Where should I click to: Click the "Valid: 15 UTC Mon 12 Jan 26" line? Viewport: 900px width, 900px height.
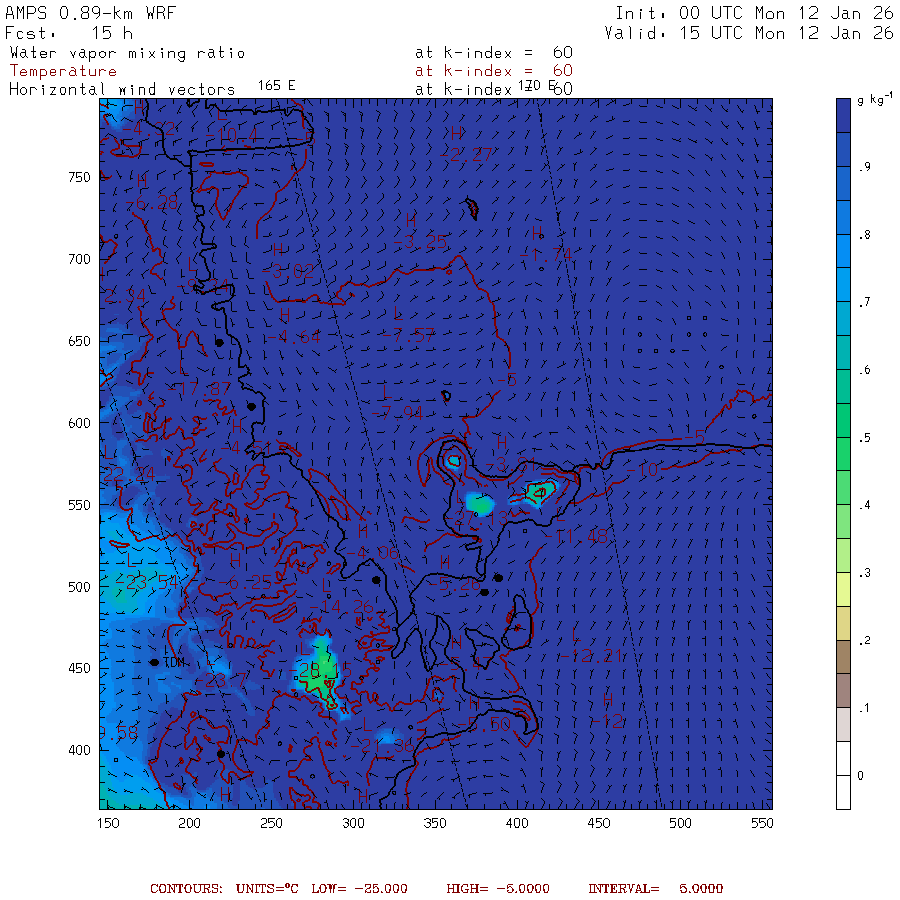[x=748, y=33]
